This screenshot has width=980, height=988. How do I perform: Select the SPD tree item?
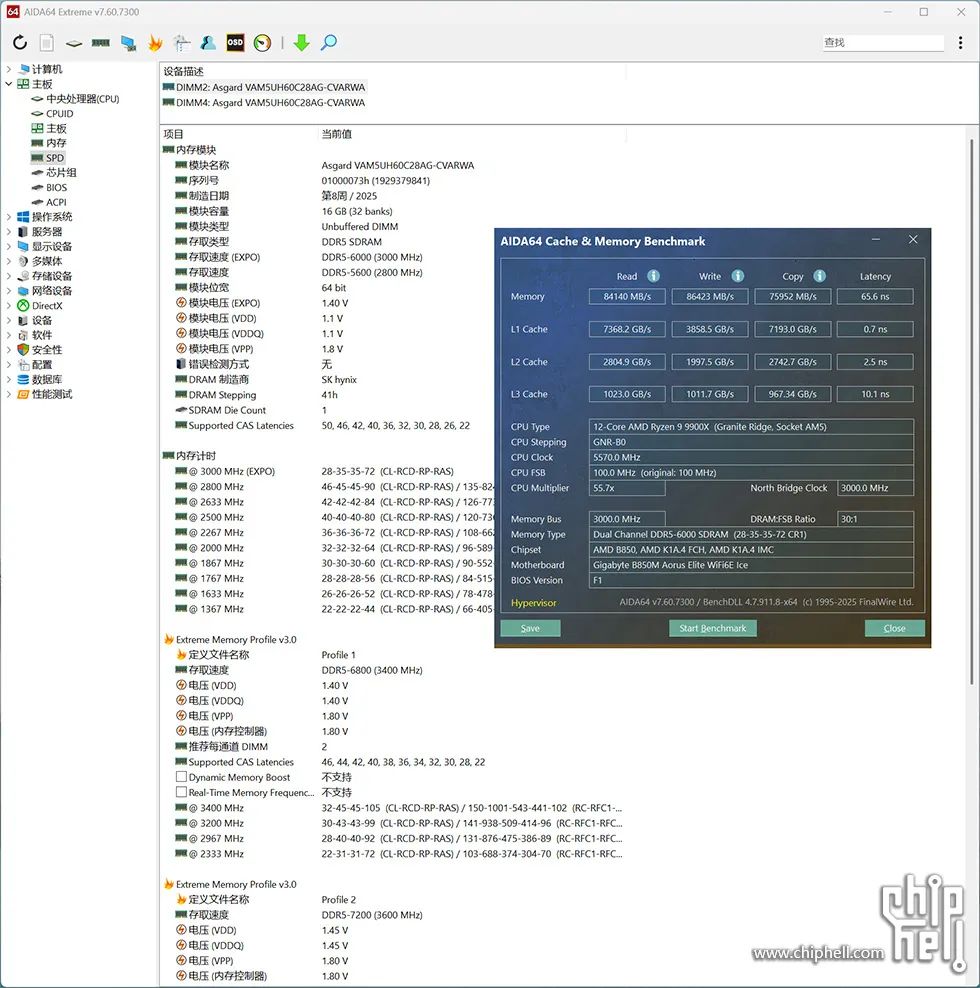pyautogui.click(x=48, y=158)
